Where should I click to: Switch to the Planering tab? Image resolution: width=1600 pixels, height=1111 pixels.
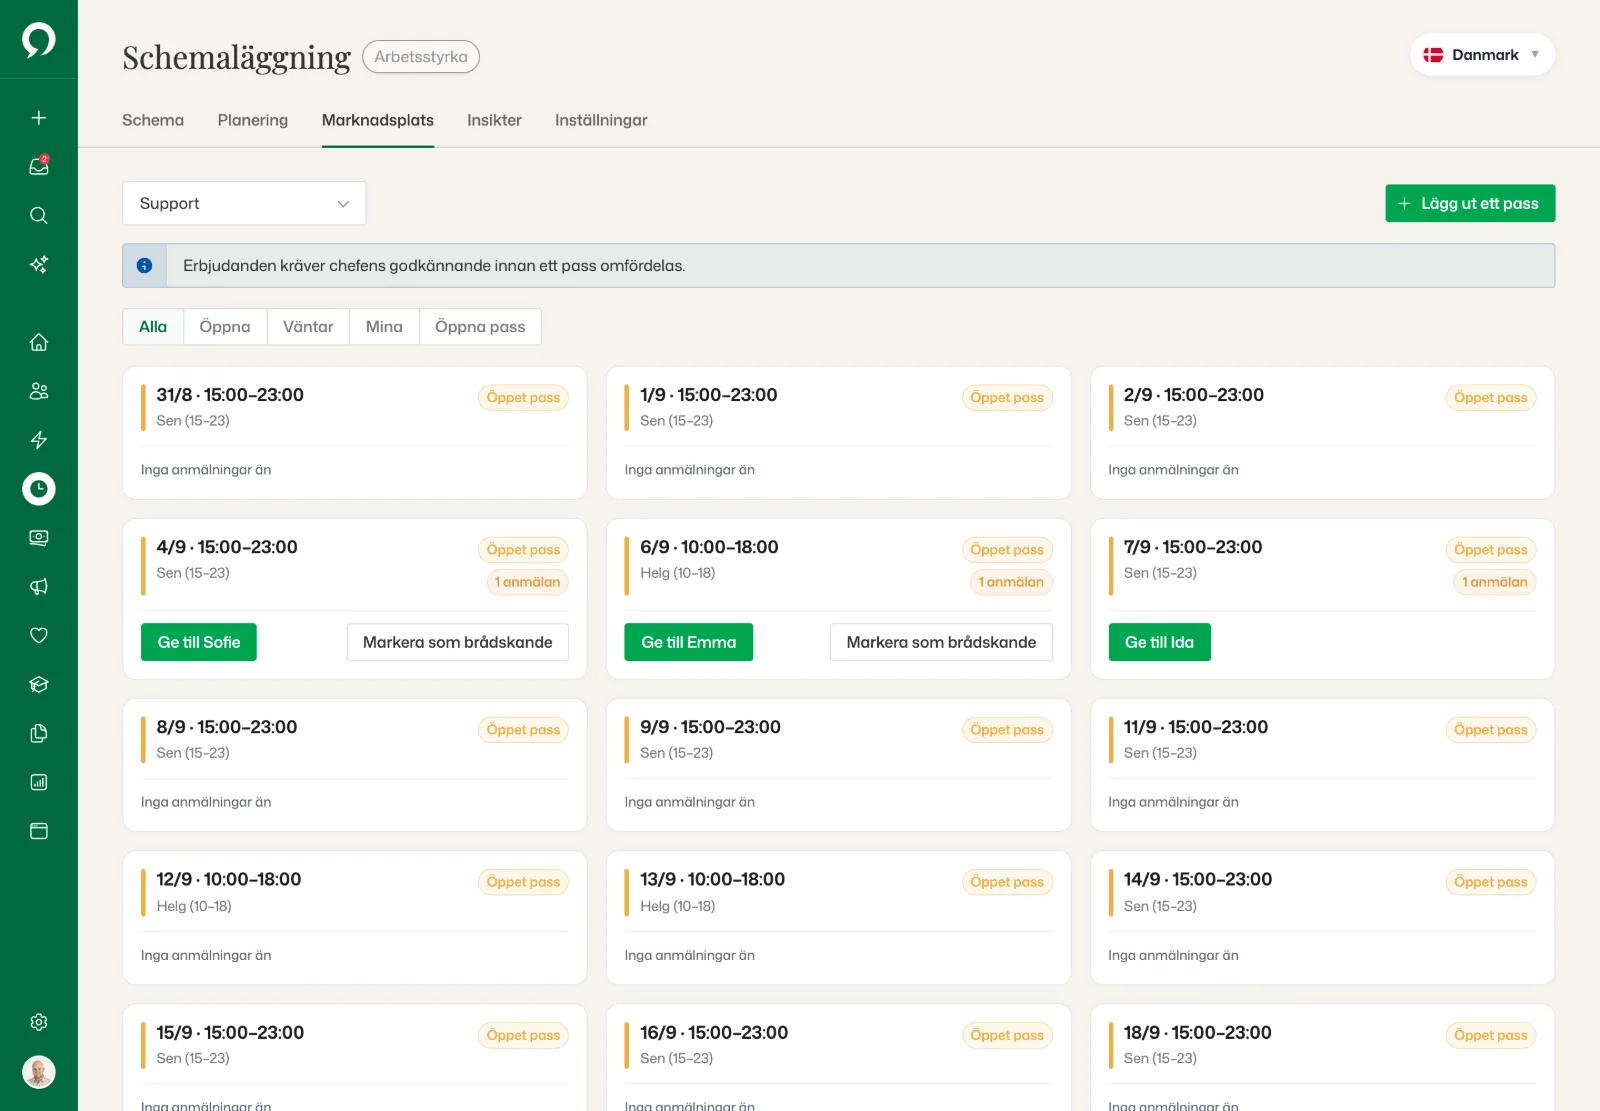(253, 120)
